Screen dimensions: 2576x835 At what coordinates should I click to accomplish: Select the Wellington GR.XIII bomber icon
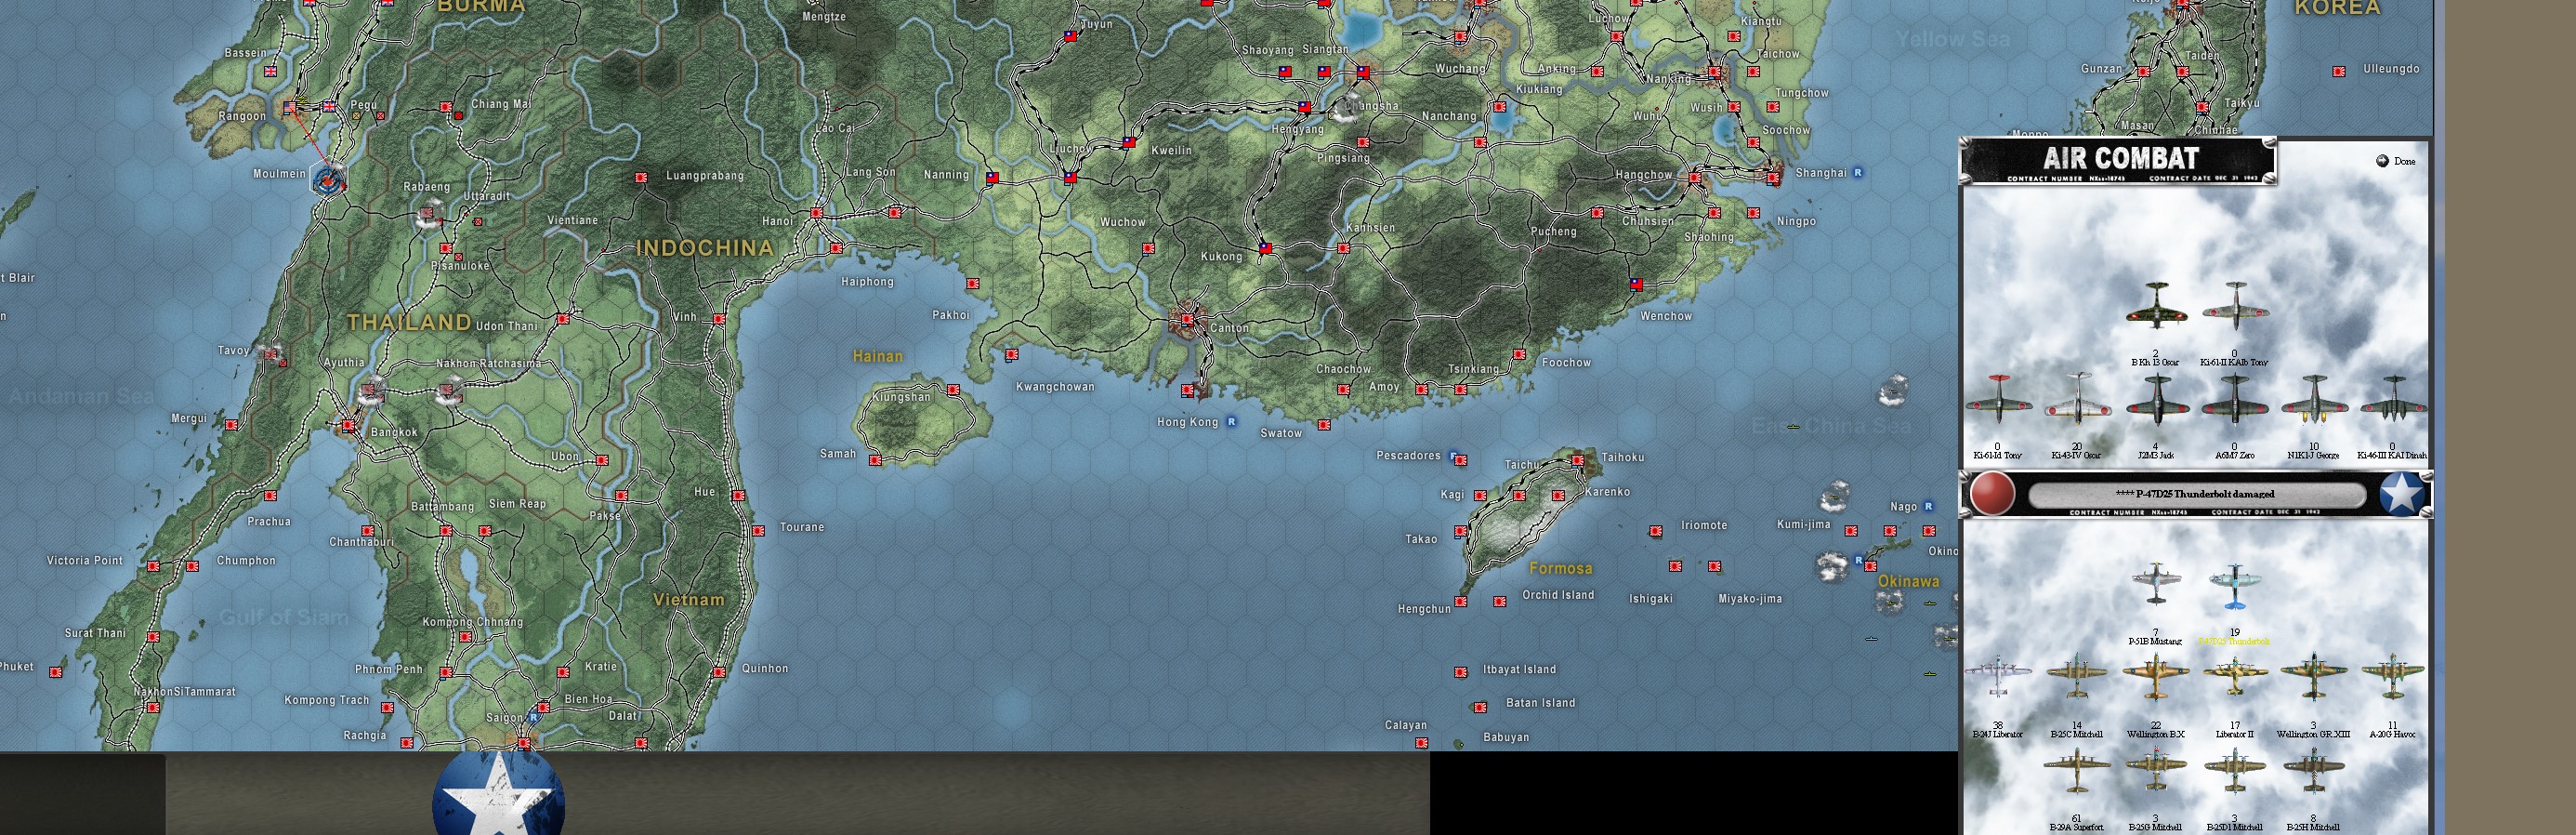click(x=2313, y=677)
